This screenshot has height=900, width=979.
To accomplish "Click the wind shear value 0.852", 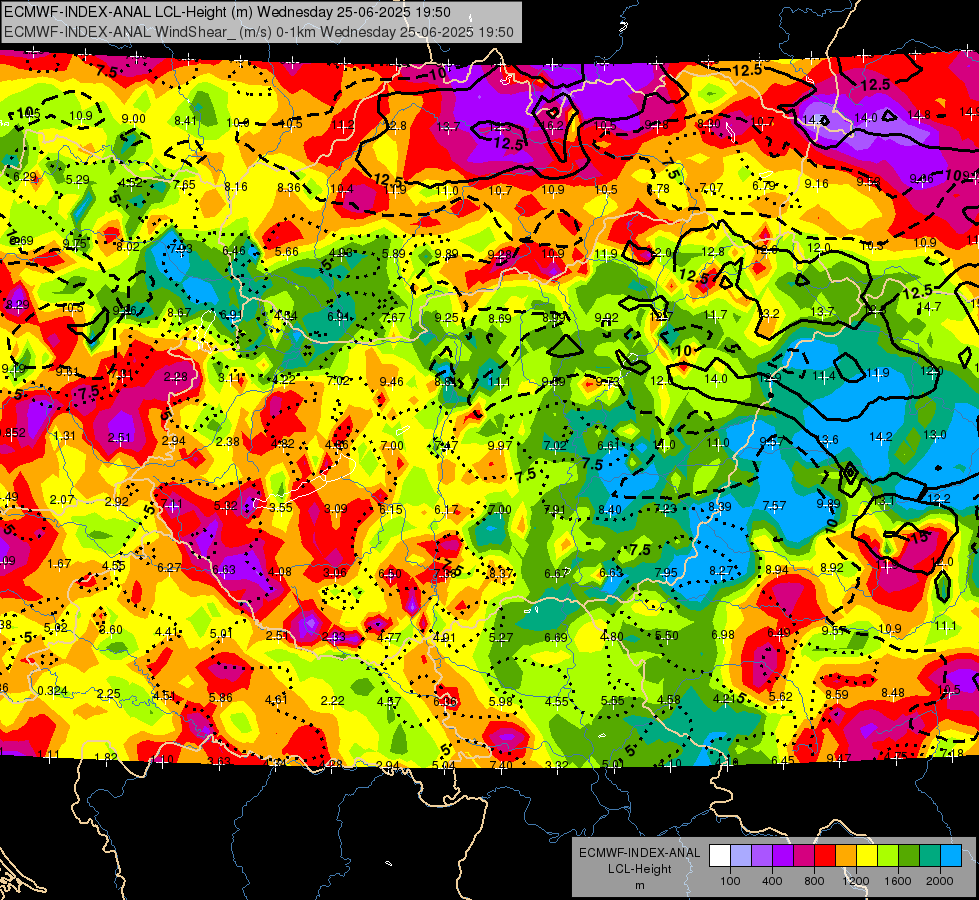I will pyautogui.click(x=12, y=432).
